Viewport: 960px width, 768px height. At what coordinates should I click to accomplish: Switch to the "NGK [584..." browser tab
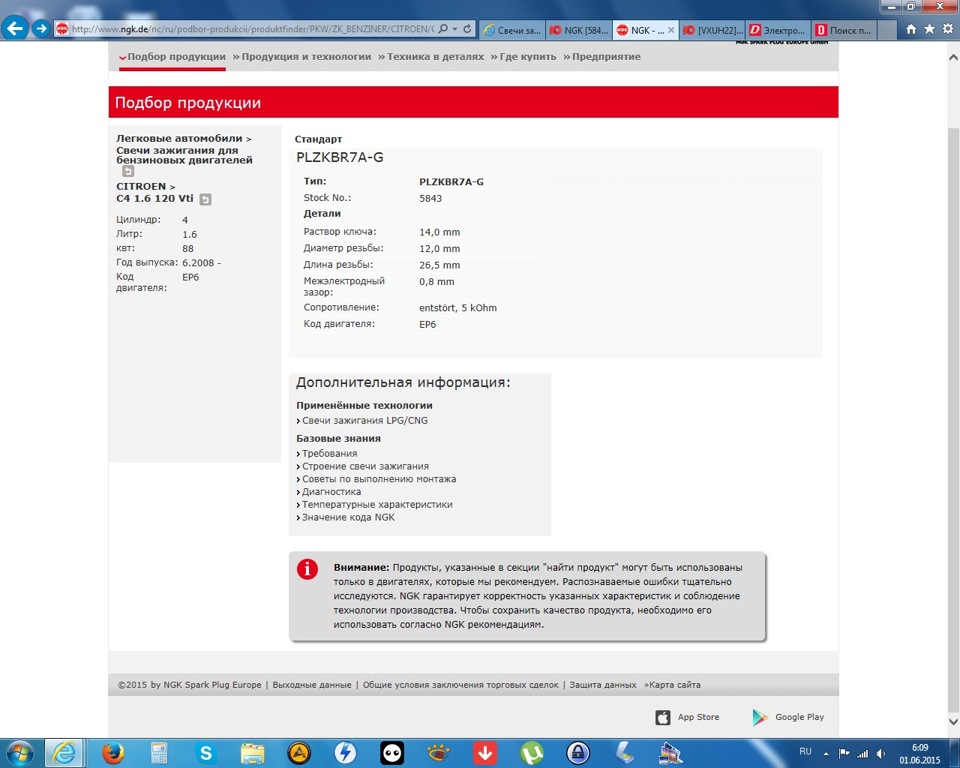tap(579, 29)
